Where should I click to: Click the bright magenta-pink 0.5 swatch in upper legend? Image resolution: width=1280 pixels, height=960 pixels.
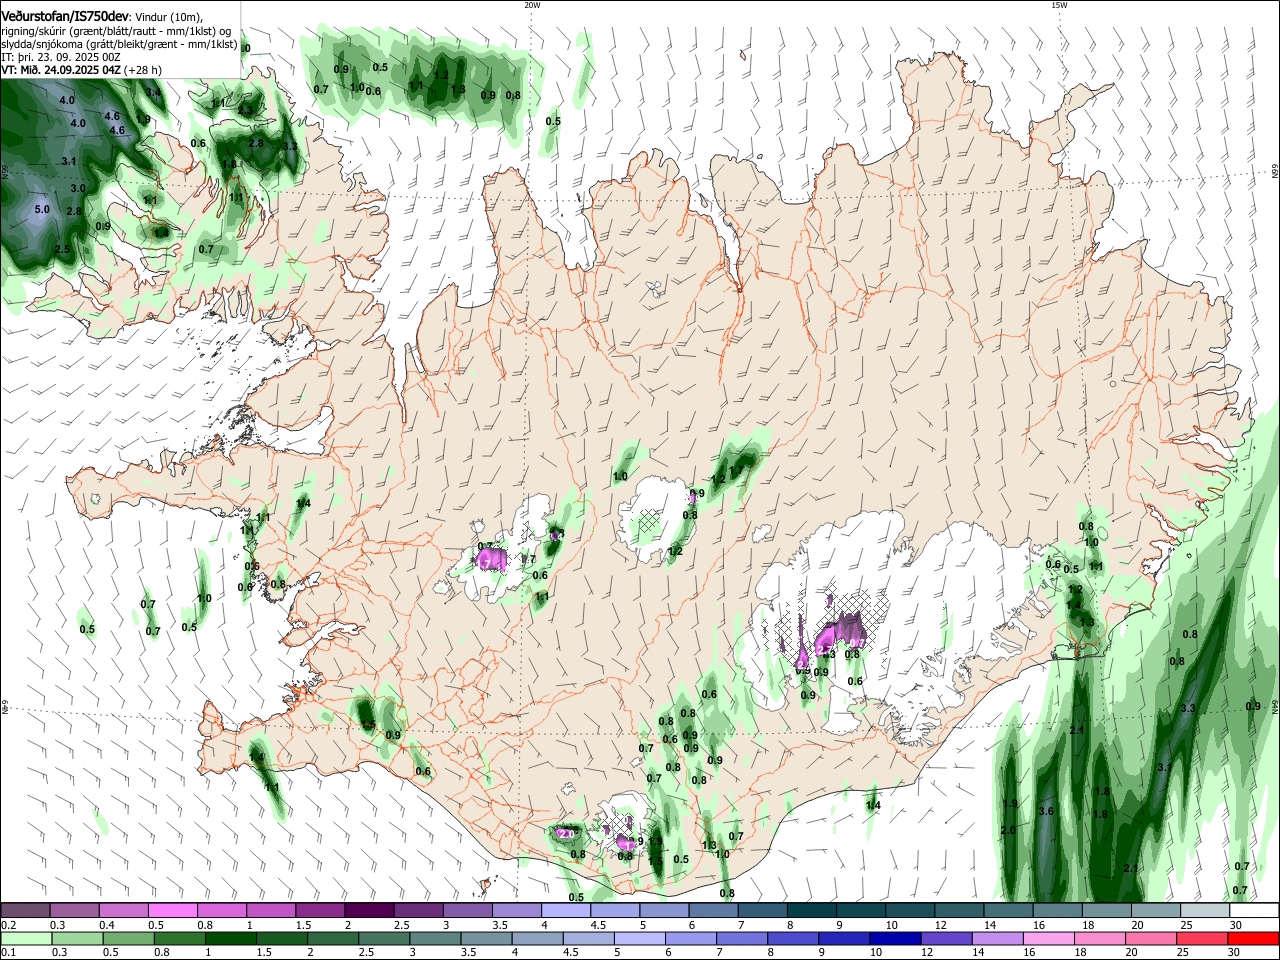pos(172,910)
